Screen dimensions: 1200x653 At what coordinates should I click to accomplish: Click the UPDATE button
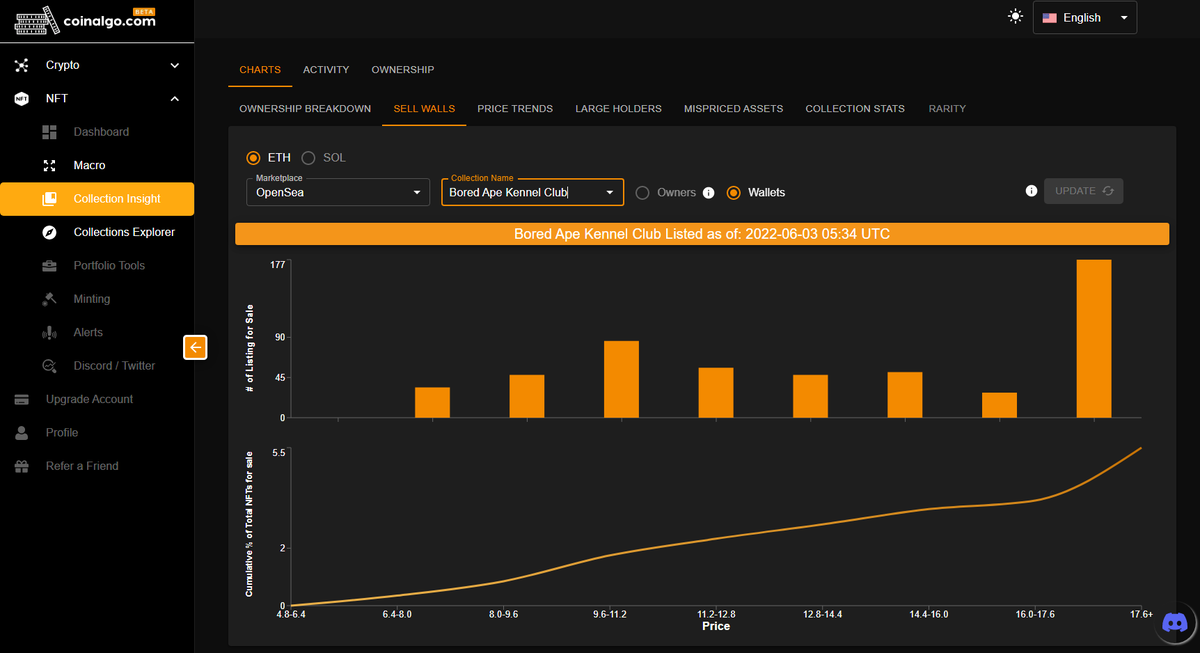pyautogui.click(x=1083, y=191)
